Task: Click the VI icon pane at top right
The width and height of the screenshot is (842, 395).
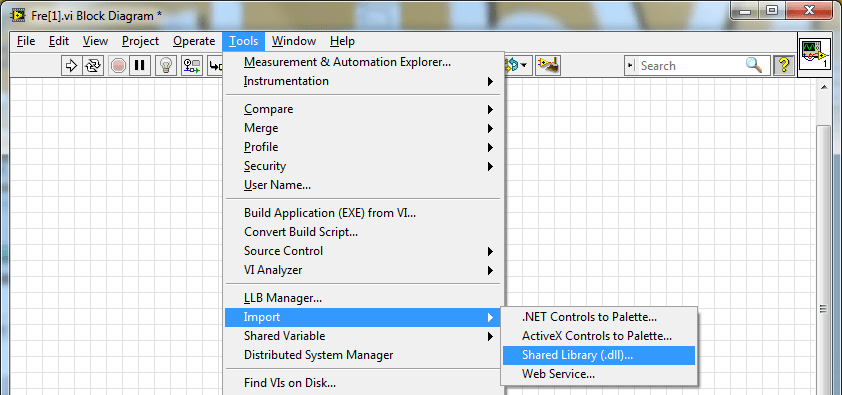Action: [816, 54]
